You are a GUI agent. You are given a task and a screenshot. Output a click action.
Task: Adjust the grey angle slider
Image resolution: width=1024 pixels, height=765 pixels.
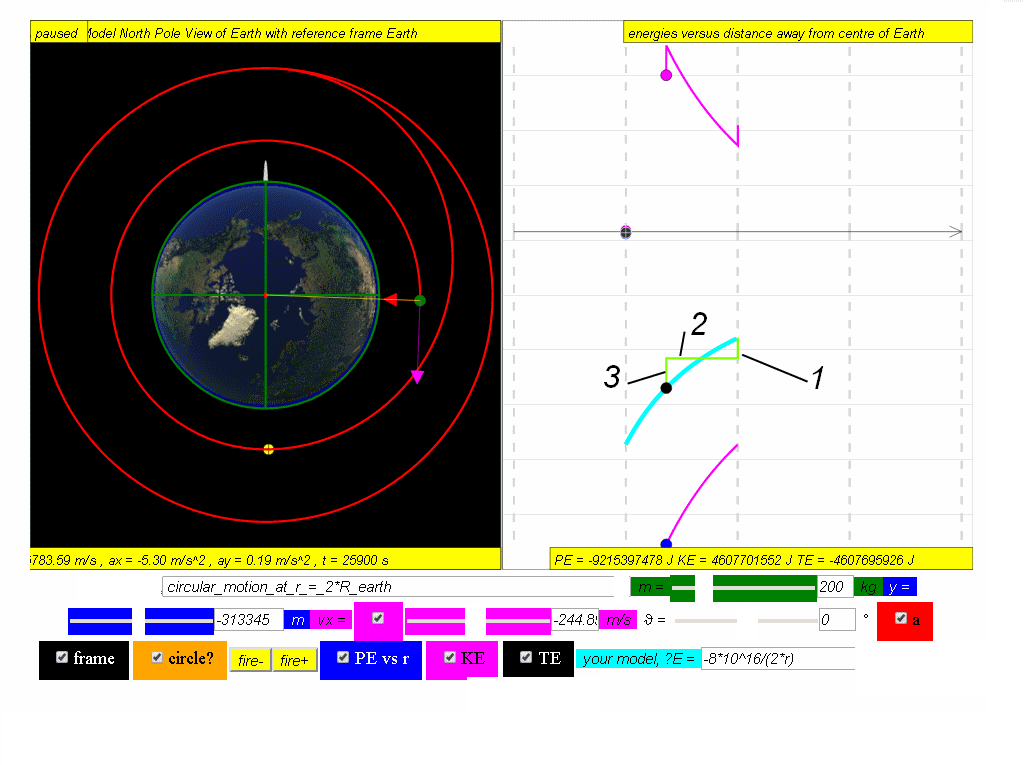coord(746,621)
